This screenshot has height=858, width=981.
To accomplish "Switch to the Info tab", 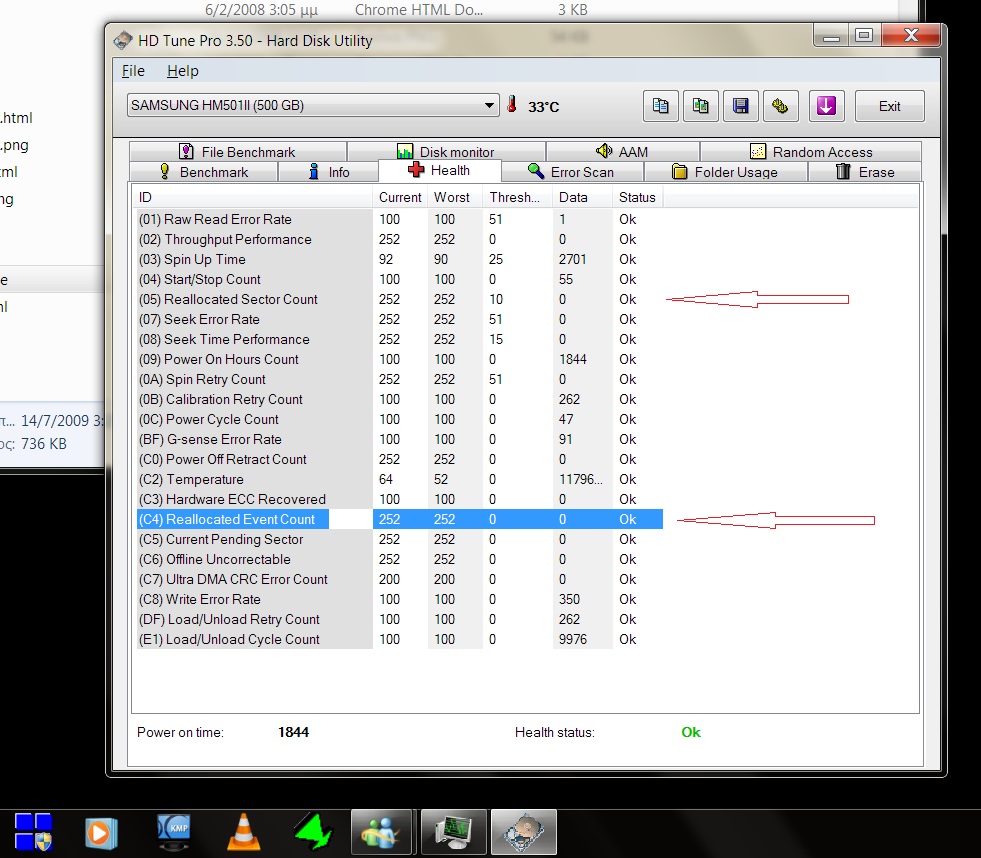I will [x=328, y=171].
